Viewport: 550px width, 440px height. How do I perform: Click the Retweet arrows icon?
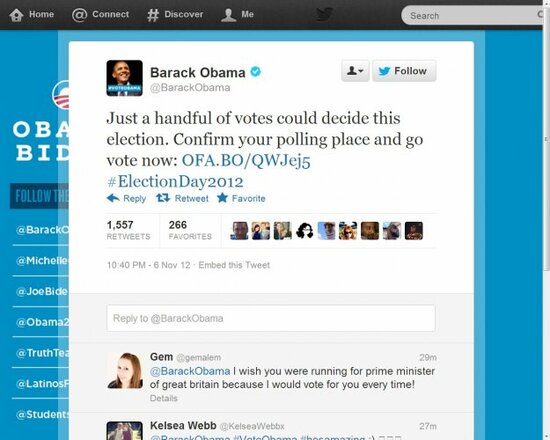pyautogui.click(x=163, y=198)
